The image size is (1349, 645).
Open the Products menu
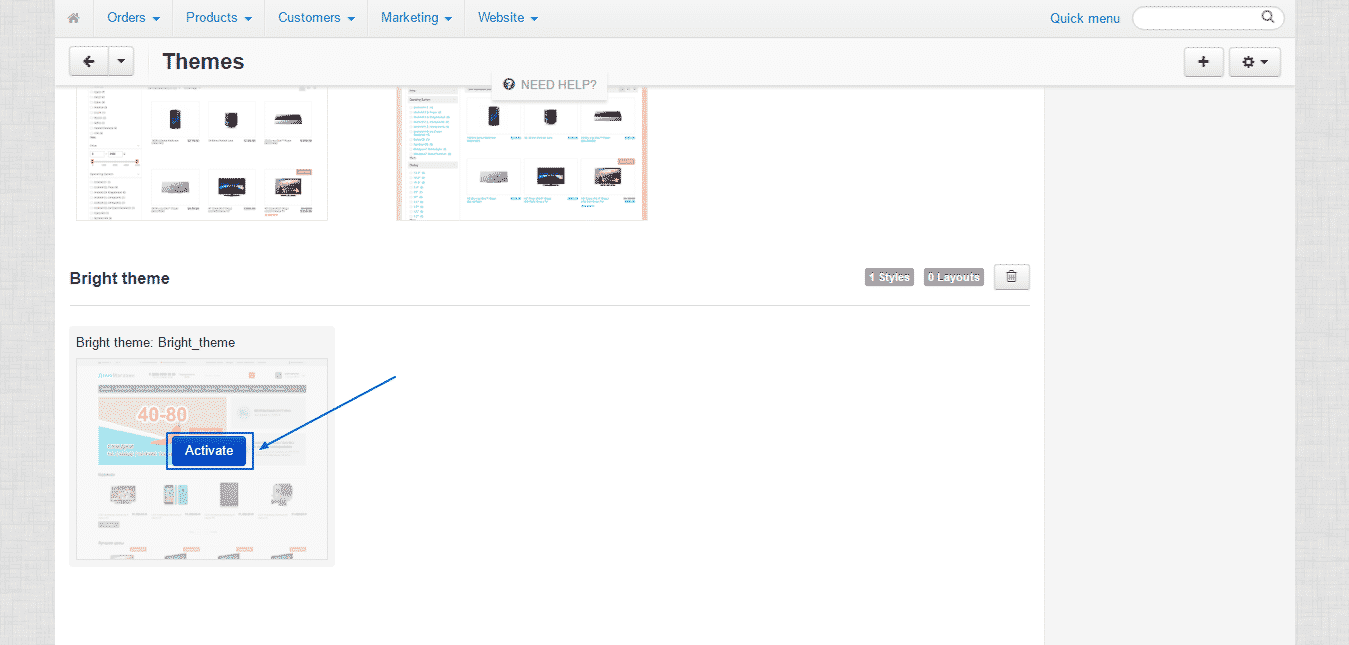[218, 17]
